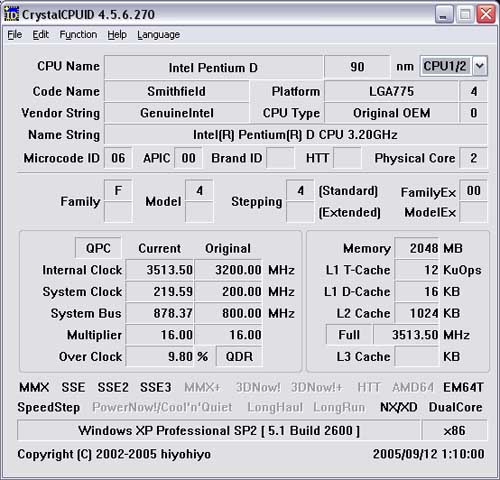Click the CPU Name field 'Intel Pentium D'
The height and width of the screenshot is (480, 500).
pos(213,67)
